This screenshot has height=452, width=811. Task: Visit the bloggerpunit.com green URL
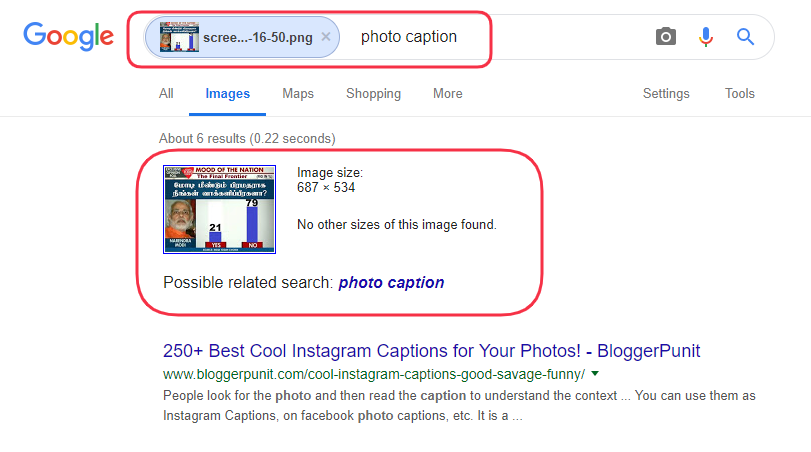(374, 374)
